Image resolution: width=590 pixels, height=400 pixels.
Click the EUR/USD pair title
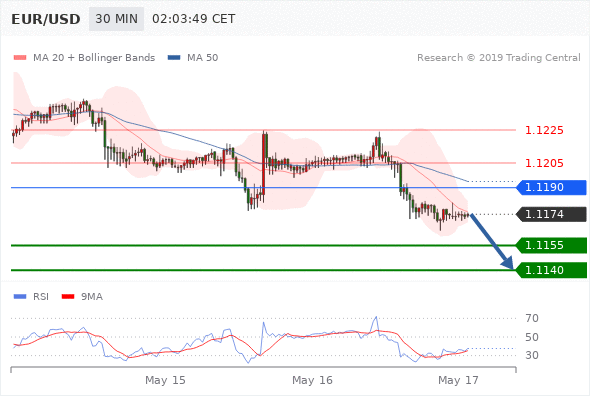click(46, 19)
